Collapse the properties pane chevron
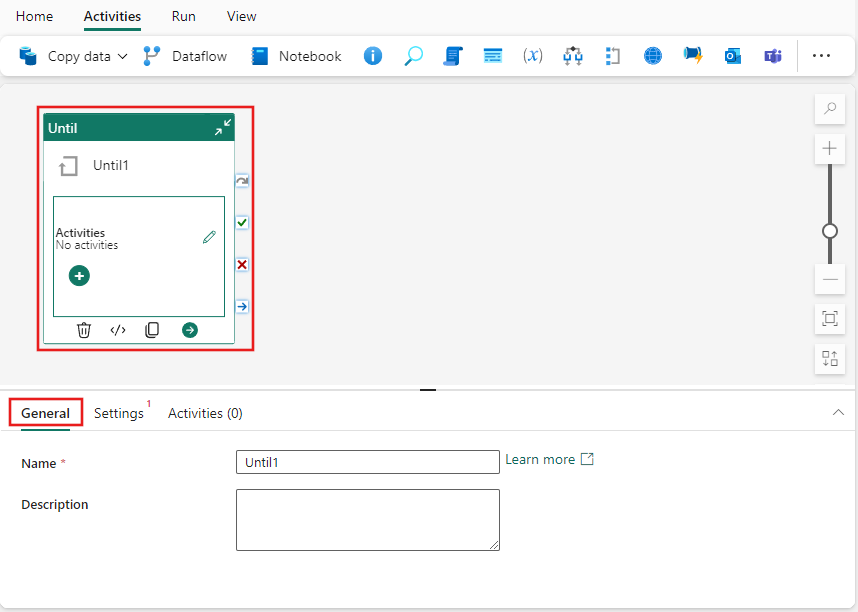Viewport: 858px width, 612px height. 838,412
